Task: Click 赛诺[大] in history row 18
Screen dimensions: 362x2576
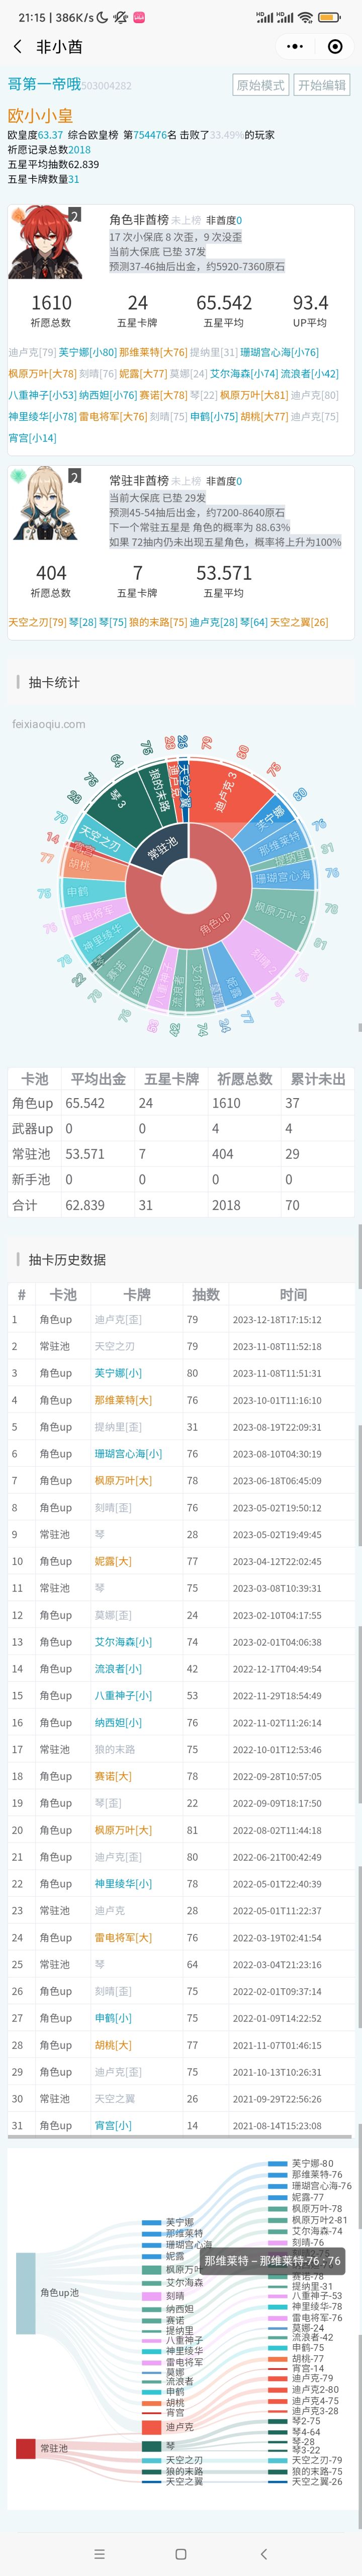Action: pyautogui.click(x=113, y=1776)
